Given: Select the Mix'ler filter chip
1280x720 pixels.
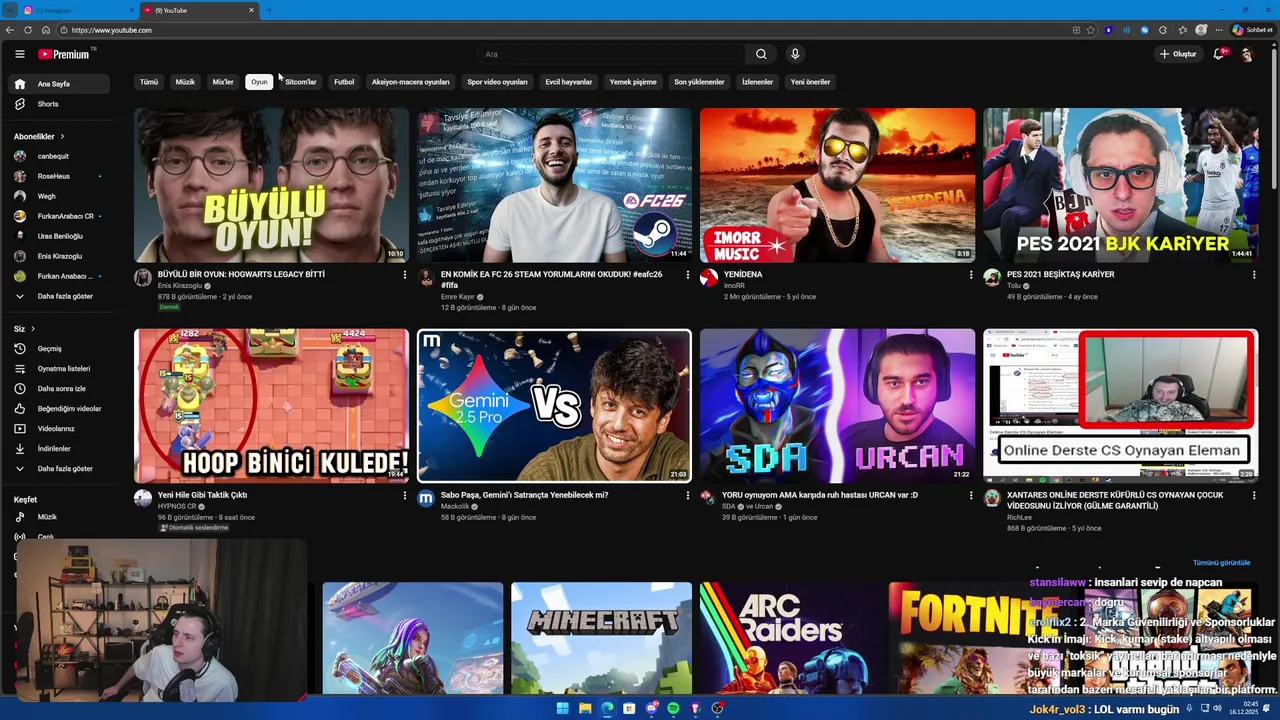Looking at the screenshot, I should point(223,82).
